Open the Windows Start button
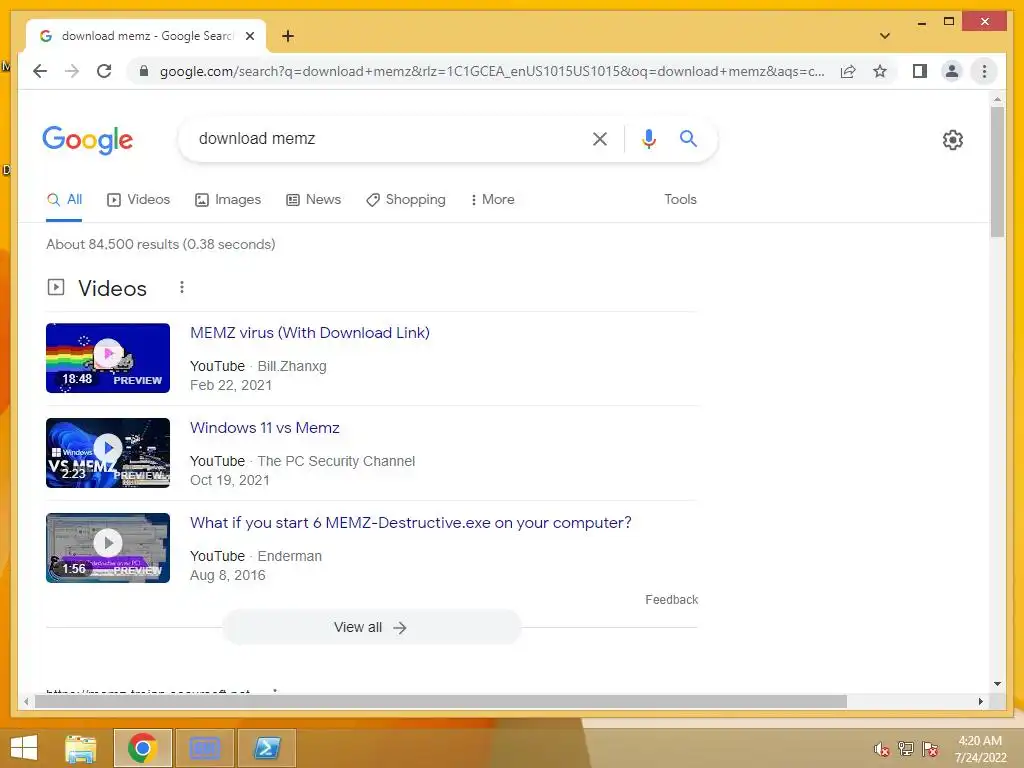This screenshot has width=1024, height=768. point(24,748)
